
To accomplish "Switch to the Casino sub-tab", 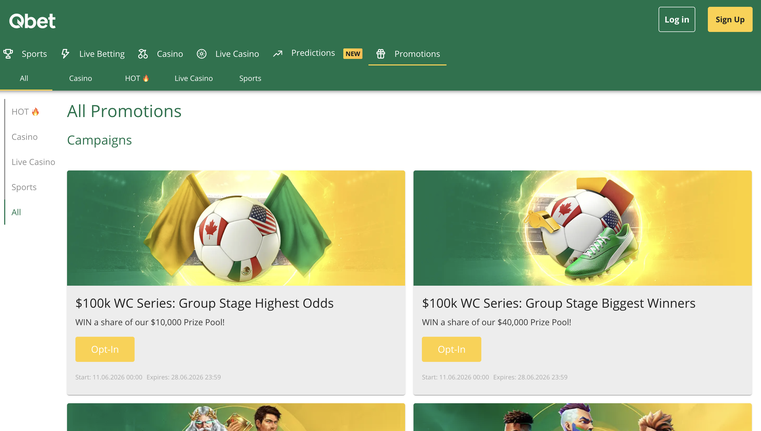I will pyautogui.click(x=81, y=78).
